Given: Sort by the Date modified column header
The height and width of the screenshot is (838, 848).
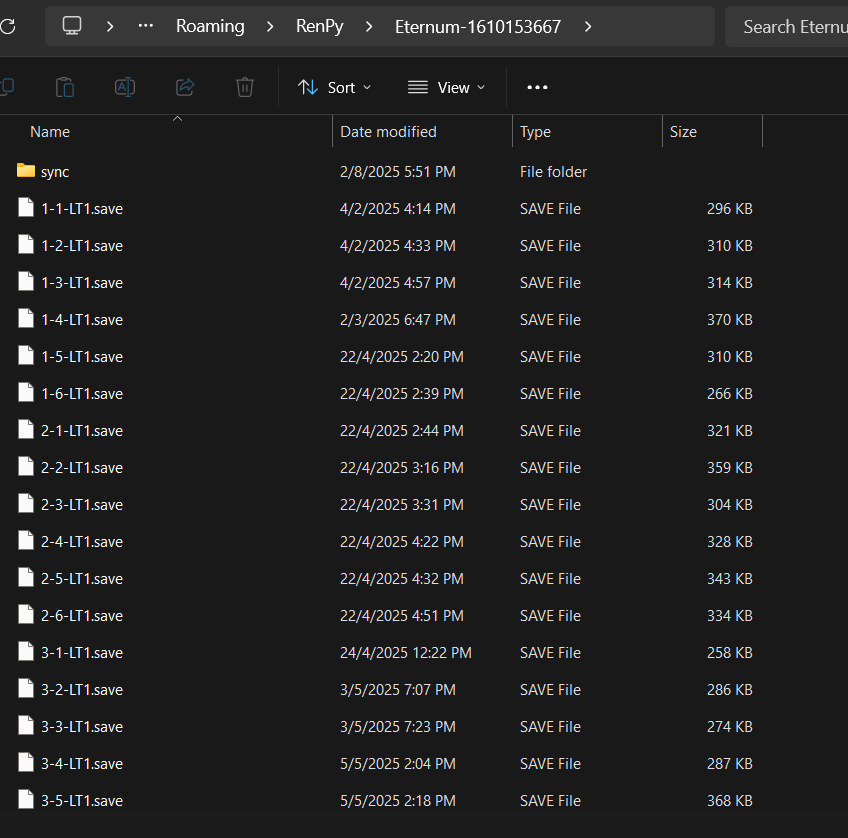Looking at the screenshot, I should [x=388, y=132].
